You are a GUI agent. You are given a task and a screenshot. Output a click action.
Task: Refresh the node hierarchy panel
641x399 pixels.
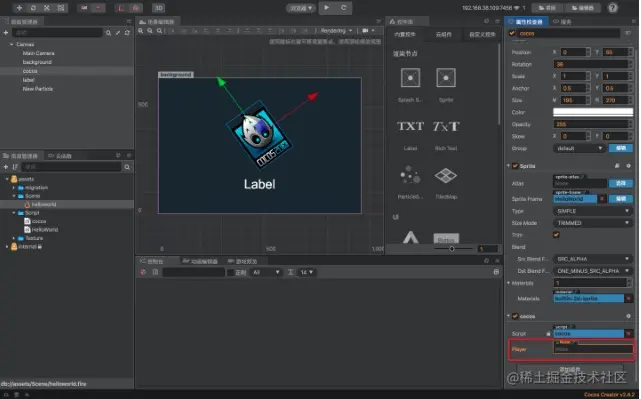127,33
